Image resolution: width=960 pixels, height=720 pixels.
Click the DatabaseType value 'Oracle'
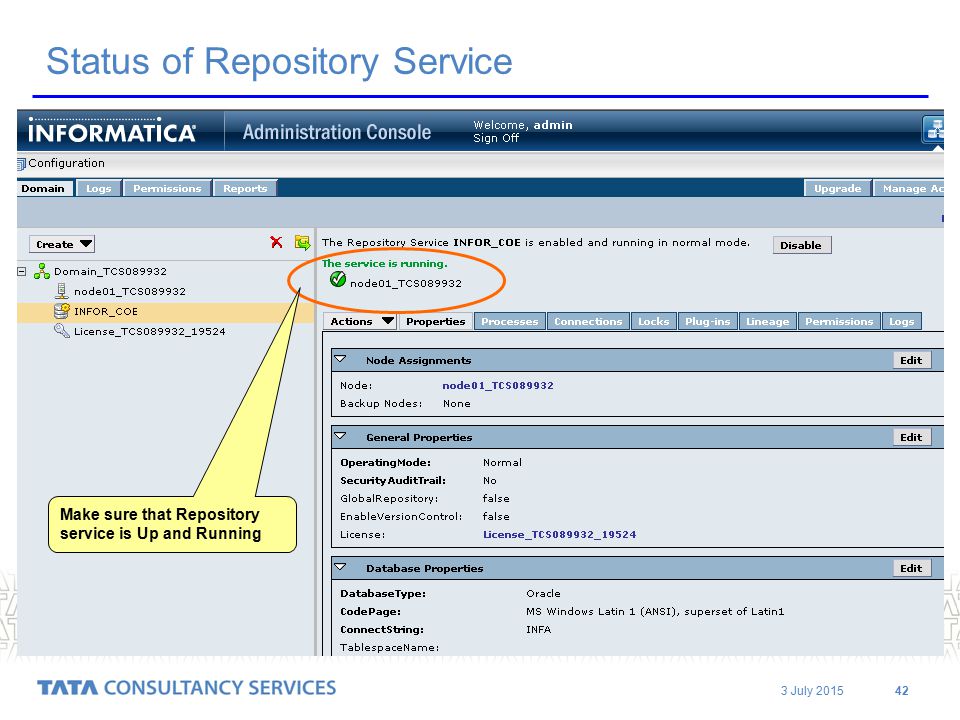[x=543, y=593]
